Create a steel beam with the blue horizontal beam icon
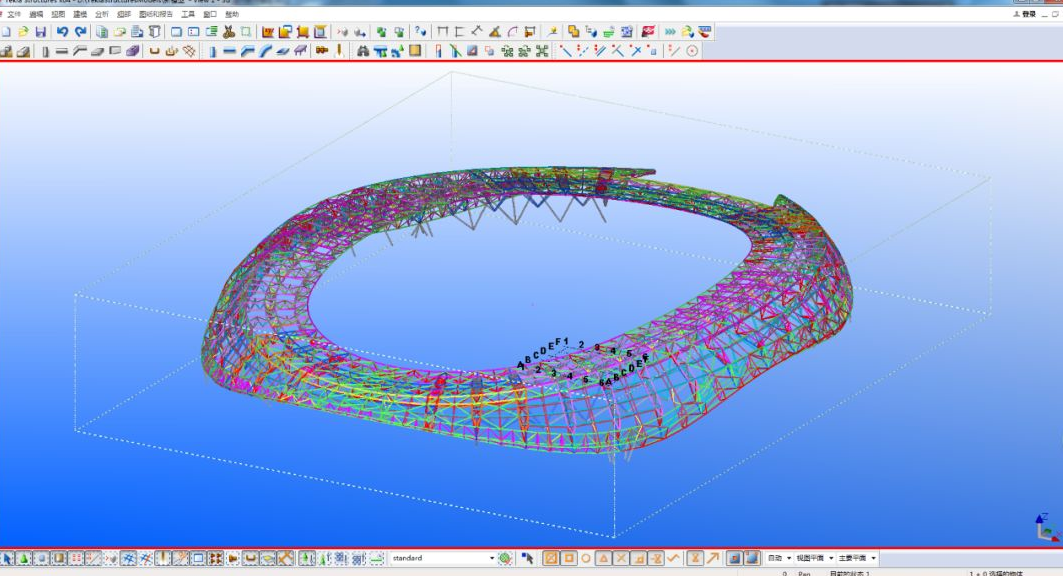The image size is (1063, 576). (x=229, y=51)
